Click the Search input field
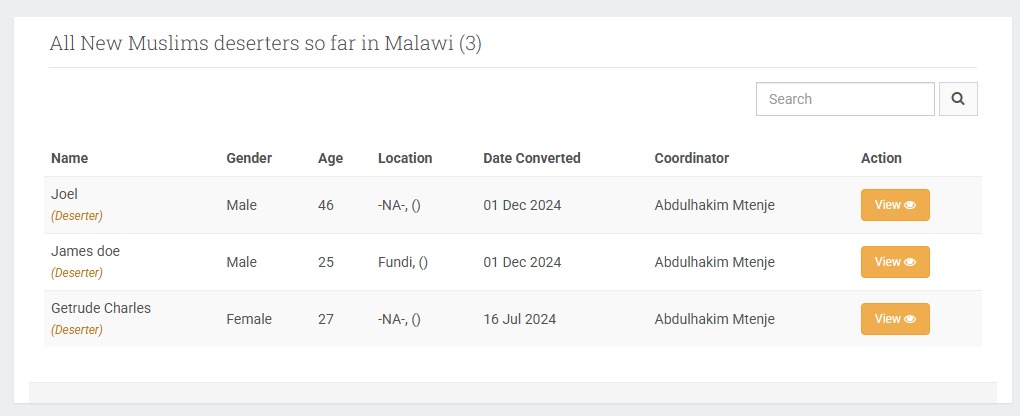Image resolution: width=1020 pixels, height=416 pixels. point(845,99)
